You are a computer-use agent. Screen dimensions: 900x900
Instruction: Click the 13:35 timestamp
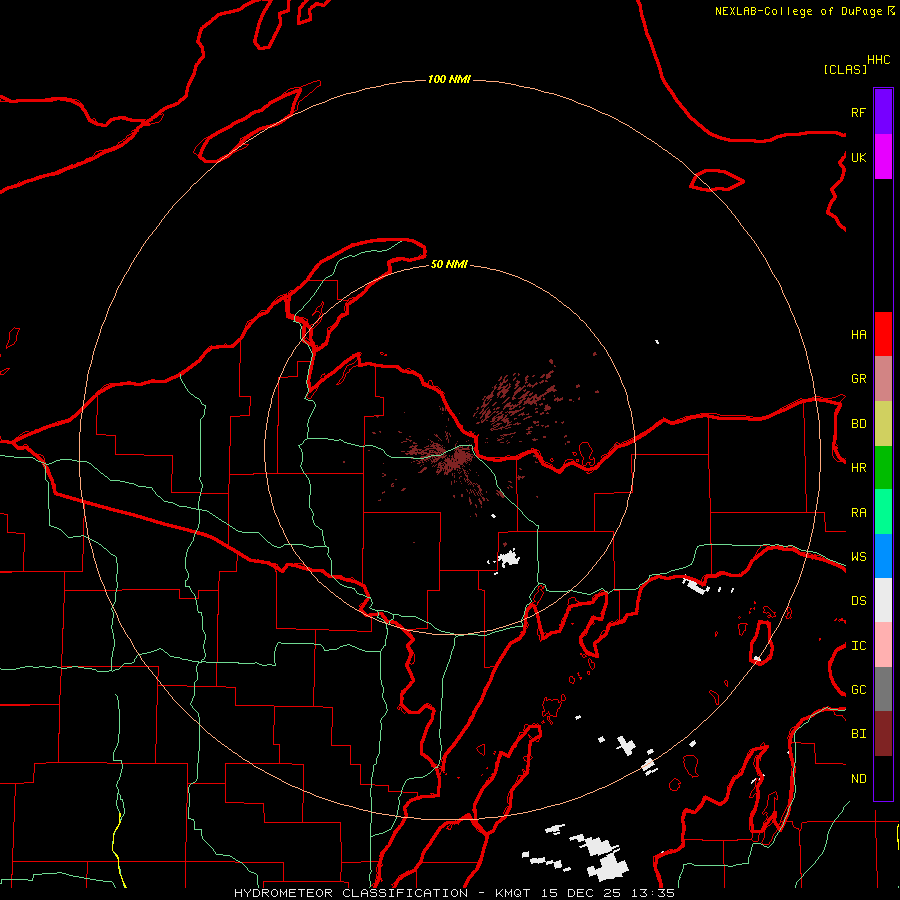(653, 893)
